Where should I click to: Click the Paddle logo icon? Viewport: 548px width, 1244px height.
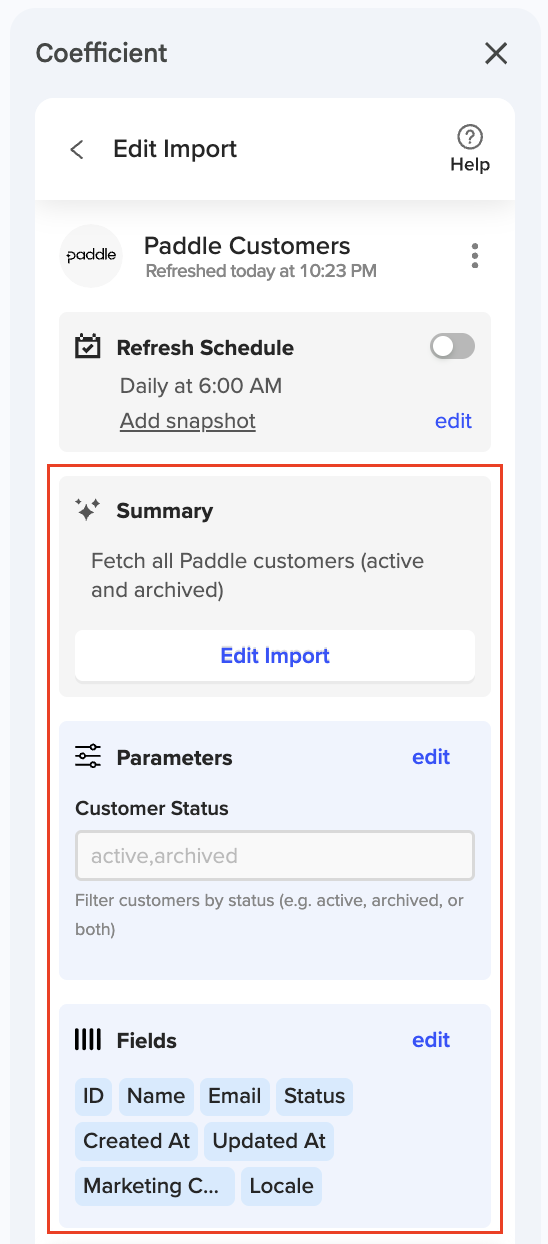coord(91,256)
